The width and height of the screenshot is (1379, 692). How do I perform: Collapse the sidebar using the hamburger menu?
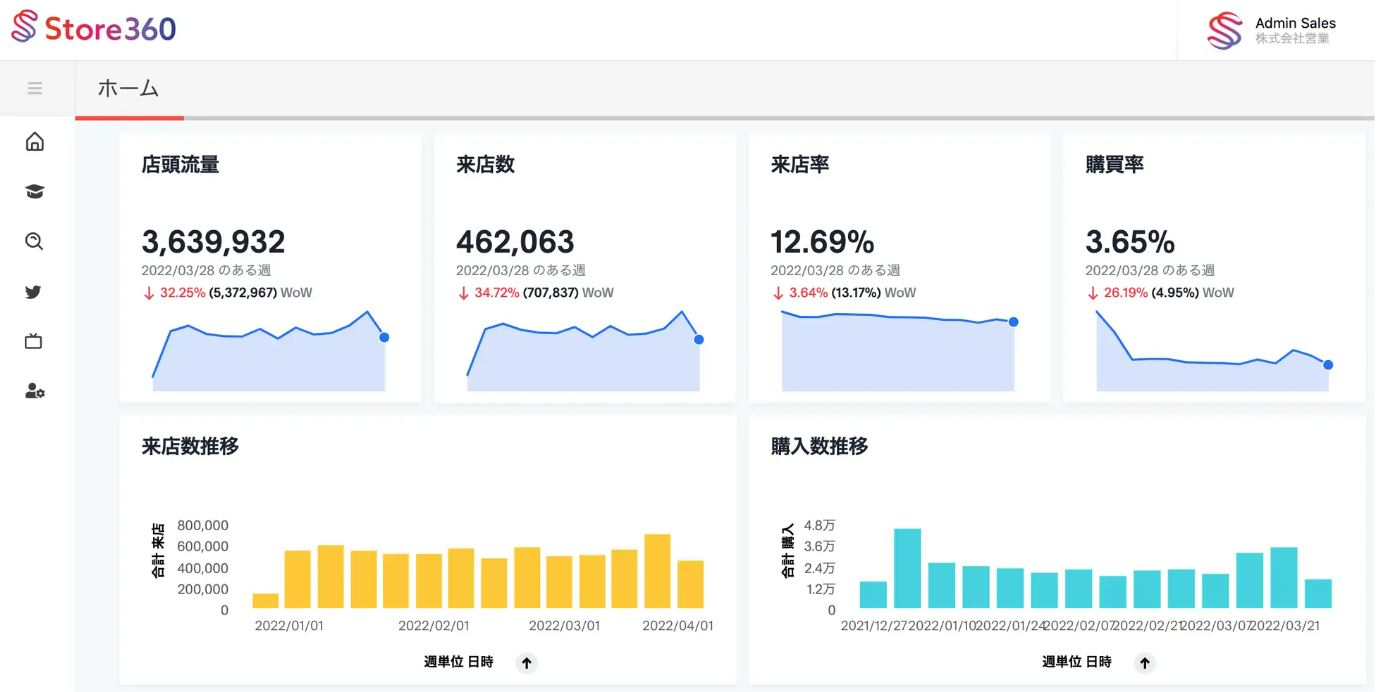click(36, 87)
